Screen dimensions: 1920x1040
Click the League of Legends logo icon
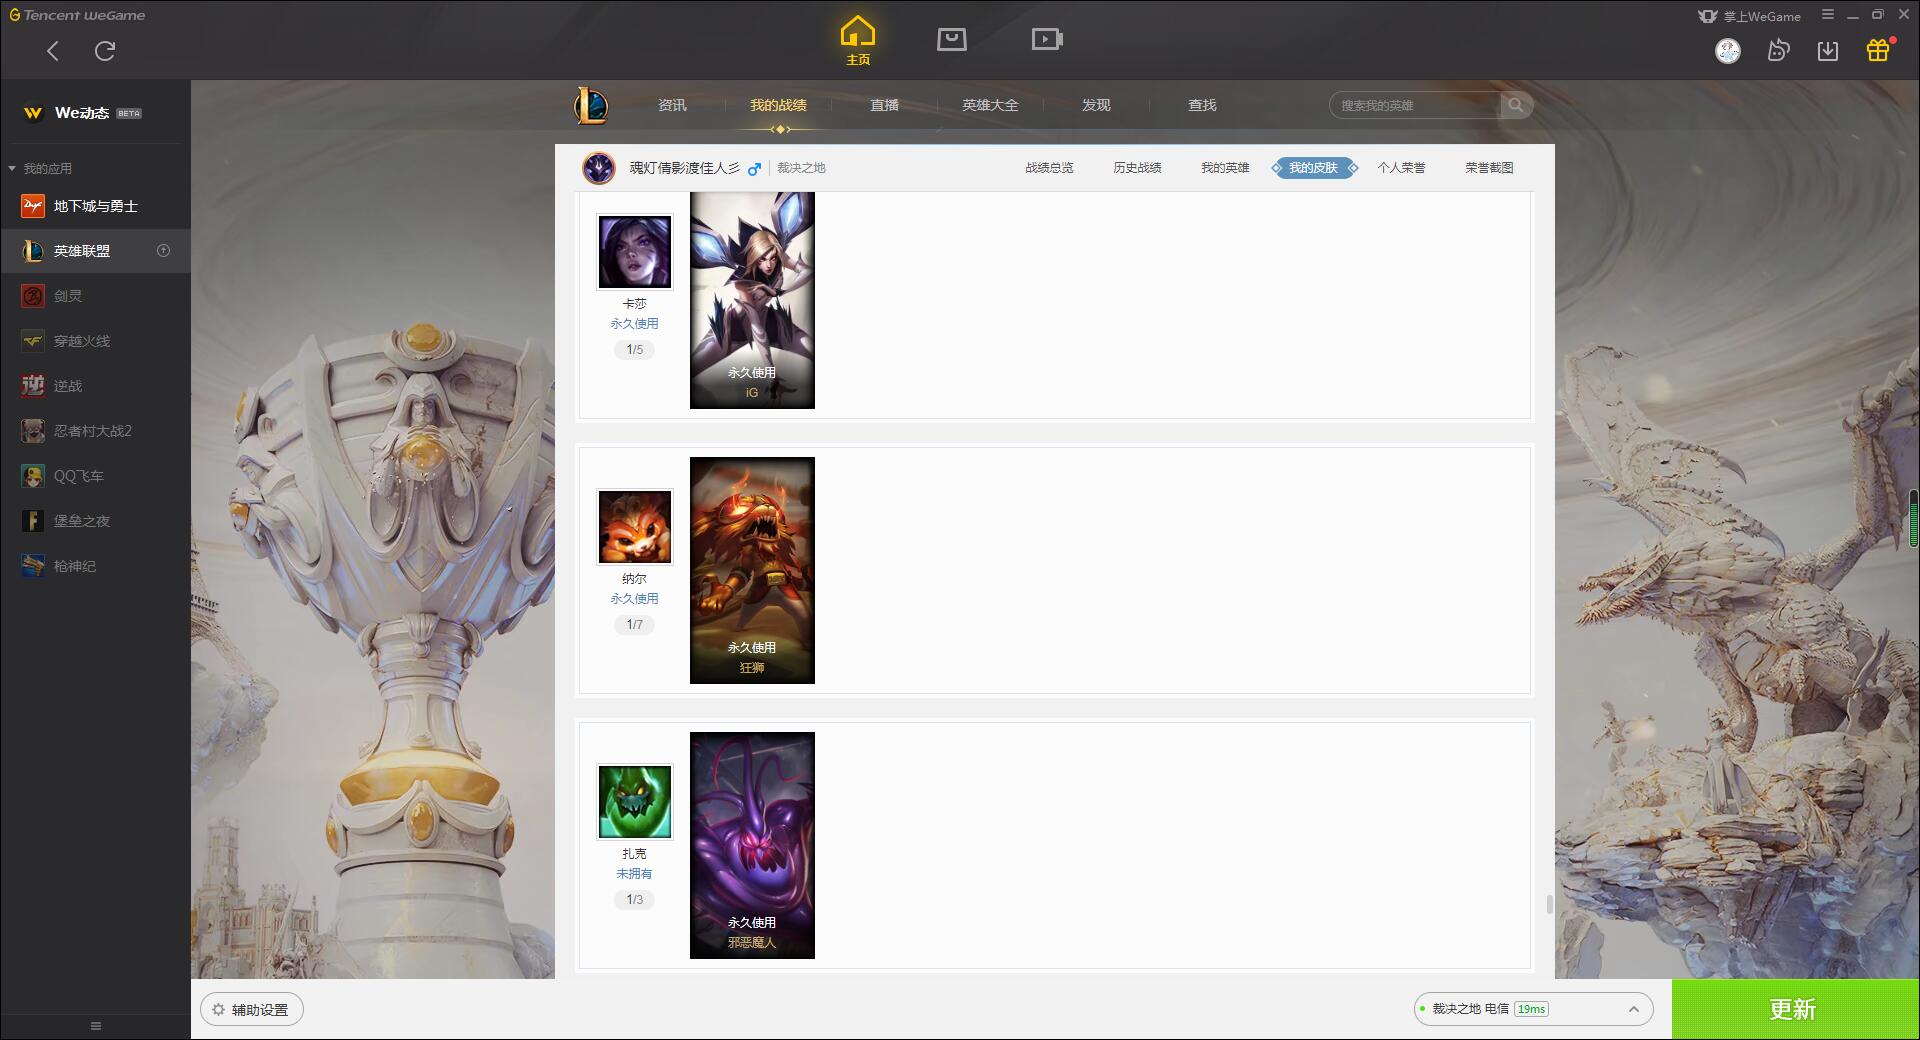click(x=591, y=105)
